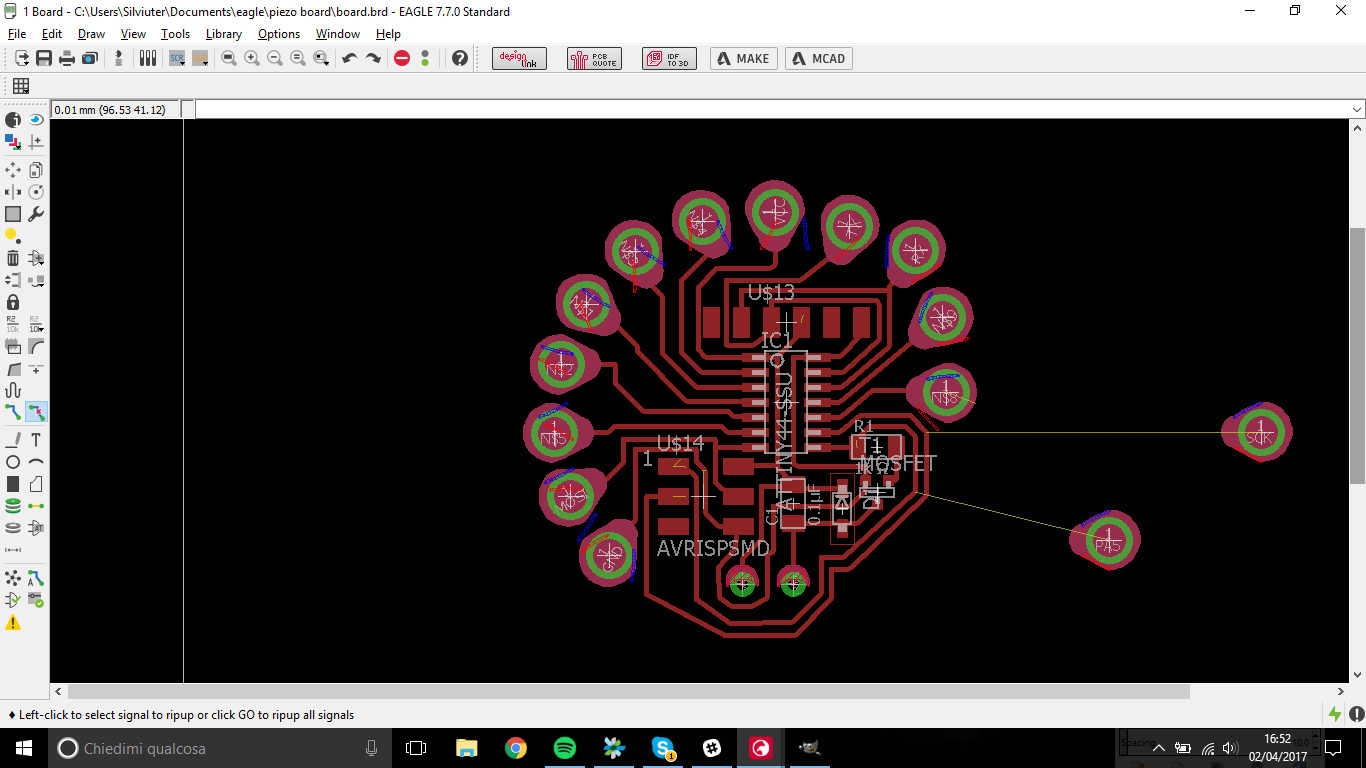This screenshot has width=1366, height=768.
Task: Expand the command line history dropdown
Action: pos(1357,109)
